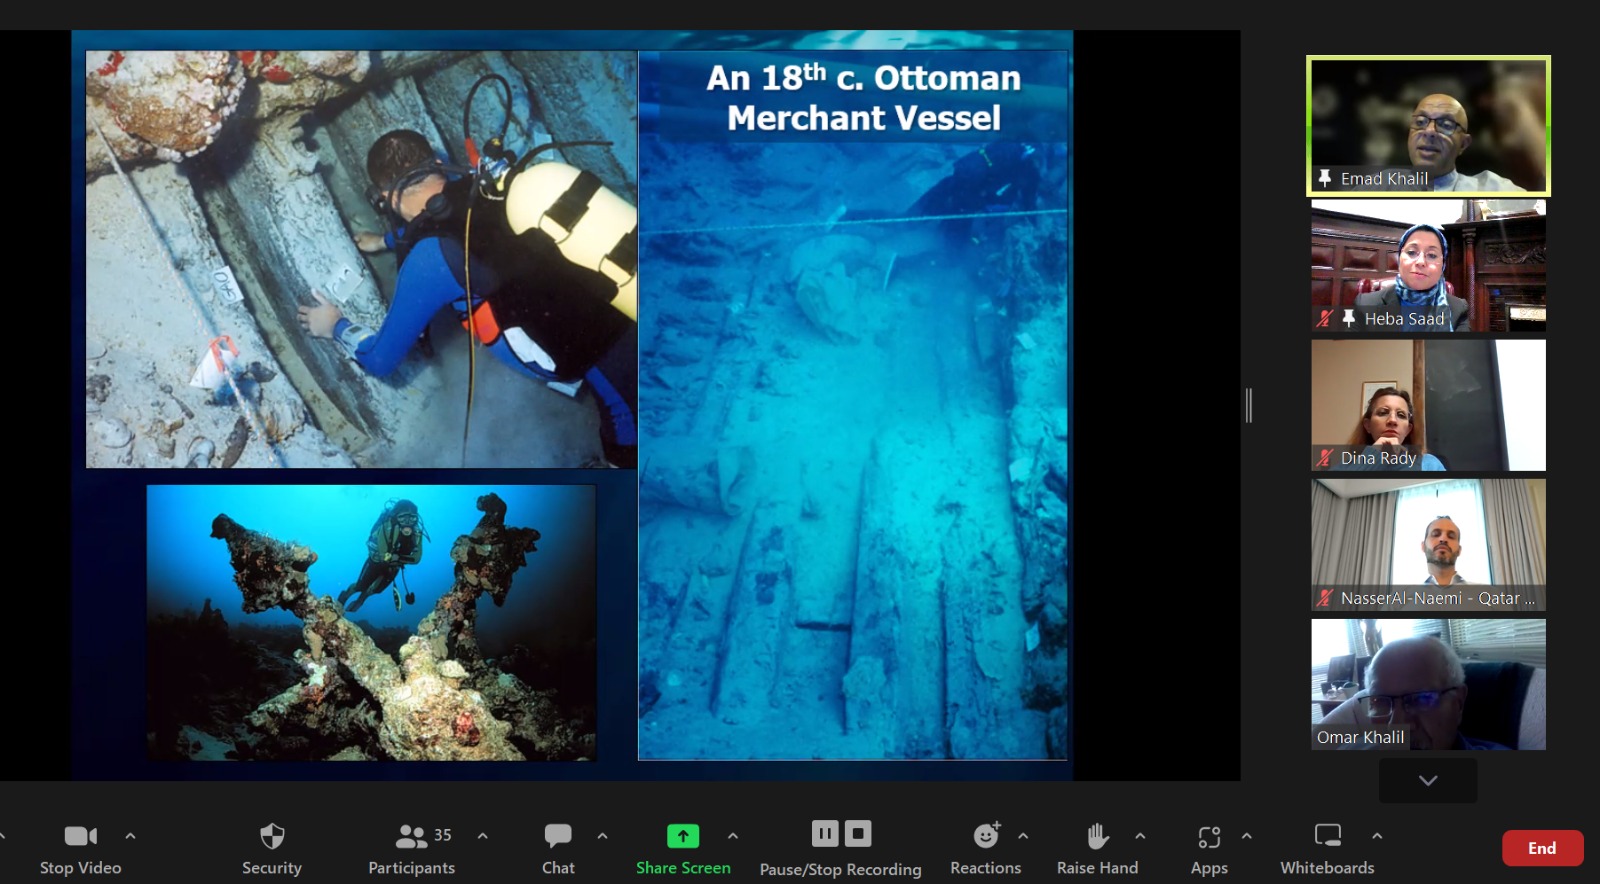Click the diver examining timbers photo
Image resolution: width=1600 pixels, height=884 pixels.
pos(361,259)
